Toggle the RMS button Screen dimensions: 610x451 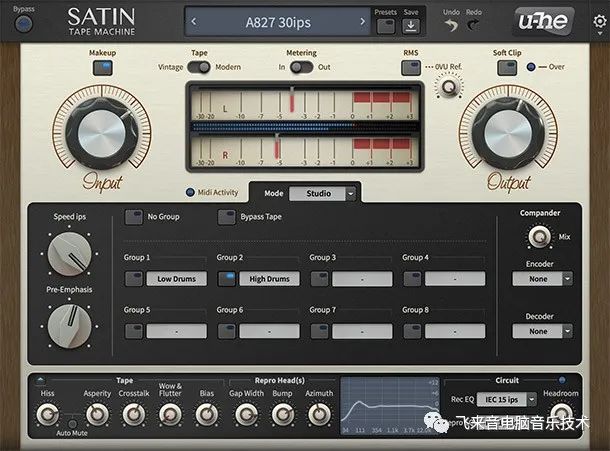(x=411, y=68)
